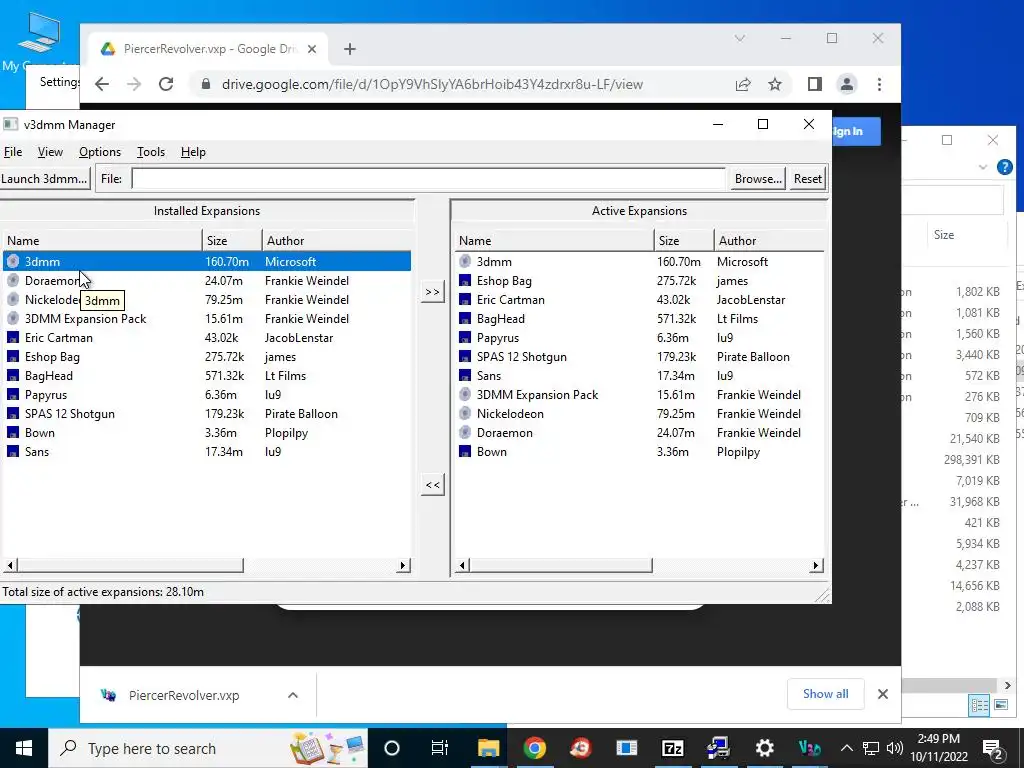This screenshot has height=768, width=1024.
Task: Click the 3DMM Expansion Pack disc icon in Installed list
Action: (12, 319)
